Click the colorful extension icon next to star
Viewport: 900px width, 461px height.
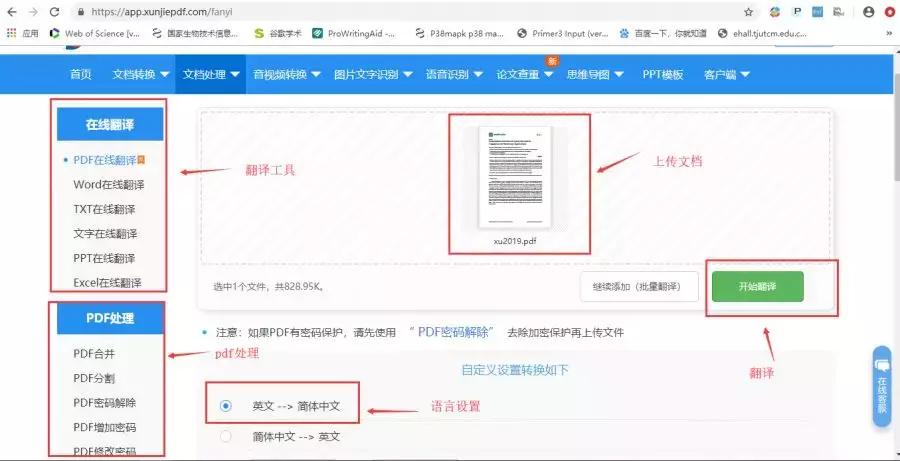775,11
